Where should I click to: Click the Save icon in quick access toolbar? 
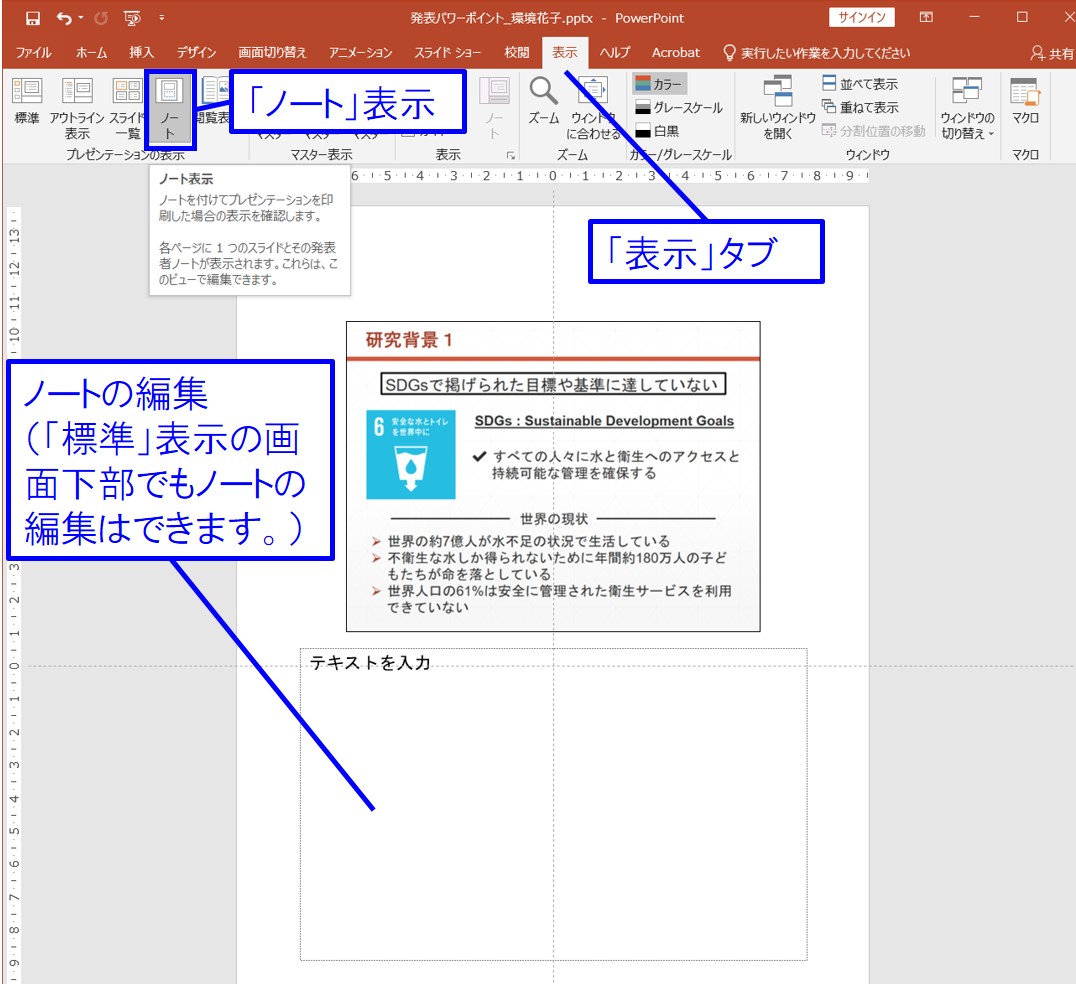[x=33, y=18]
